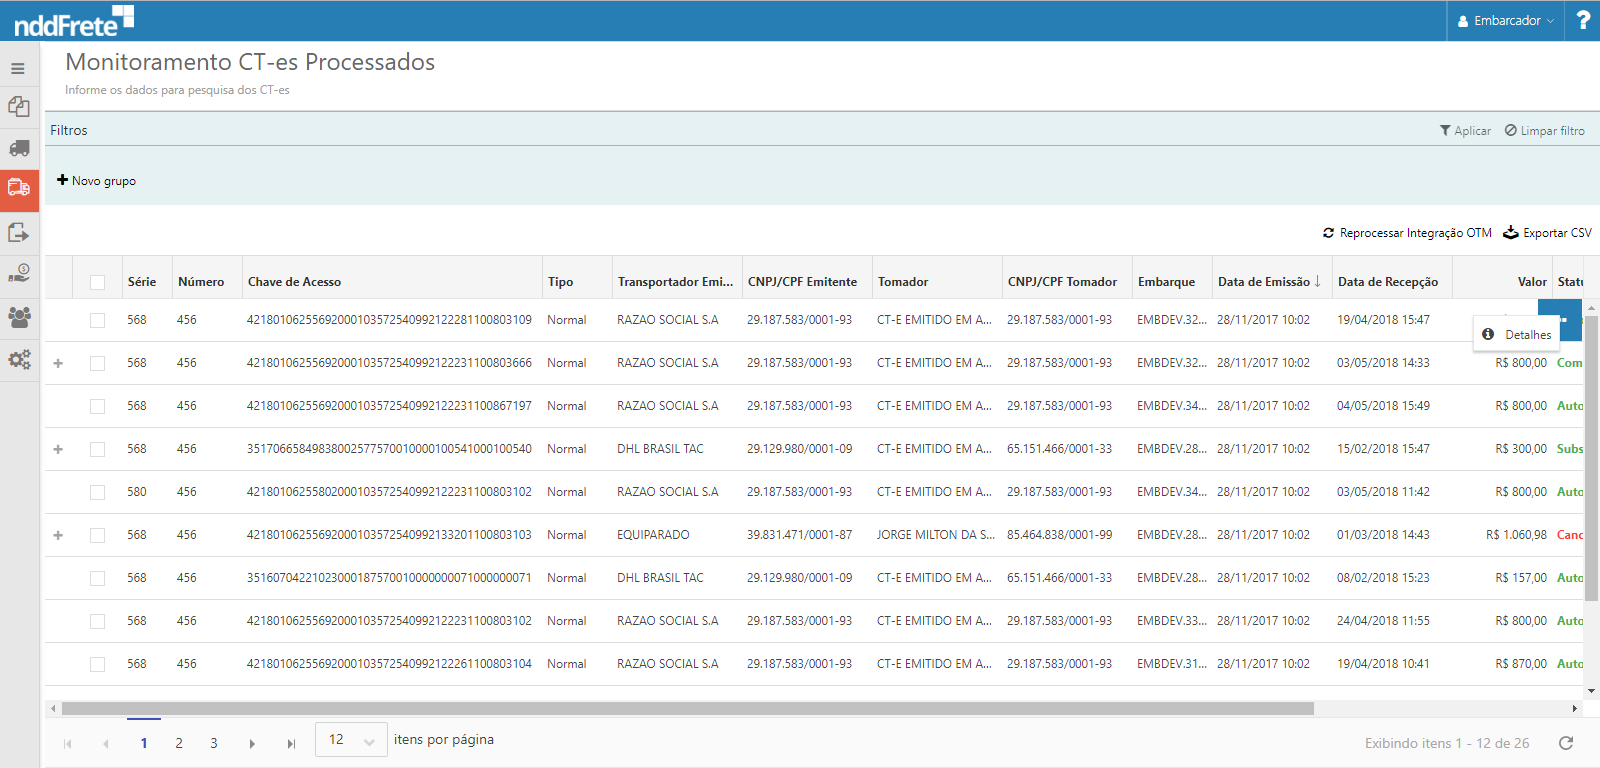
Task: Click the money hand sidebar icon
Action: (x=19, y=274)
